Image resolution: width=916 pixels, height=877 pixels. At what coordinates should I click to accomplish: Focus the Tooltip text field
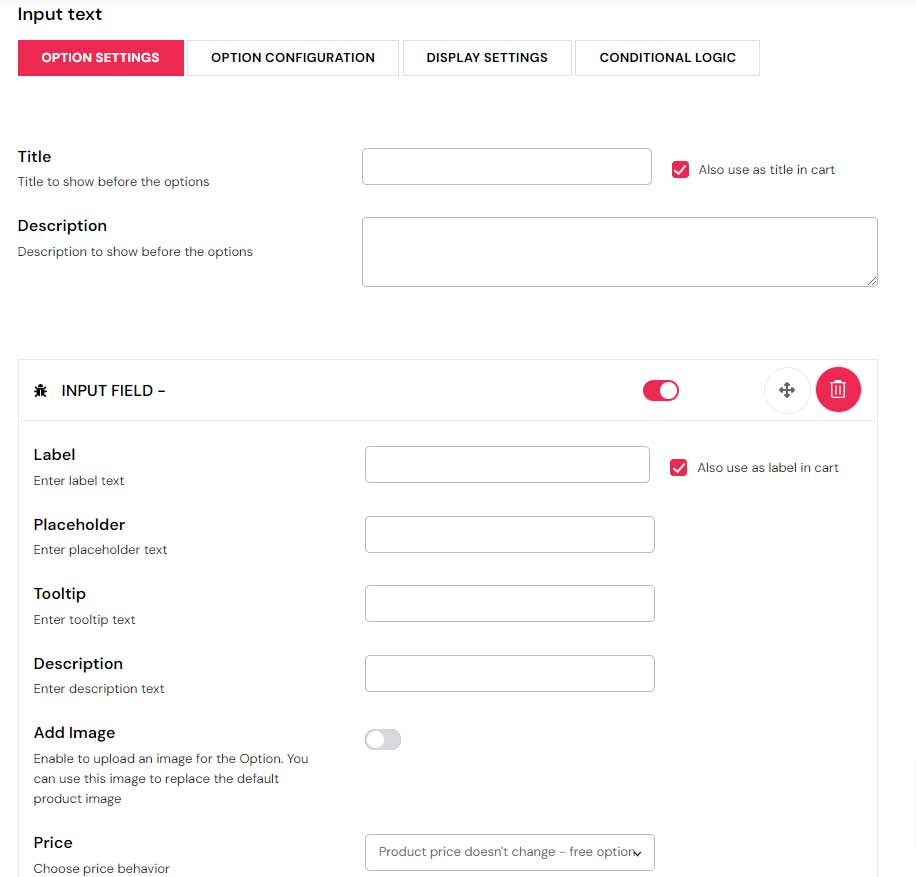(509, 604)
